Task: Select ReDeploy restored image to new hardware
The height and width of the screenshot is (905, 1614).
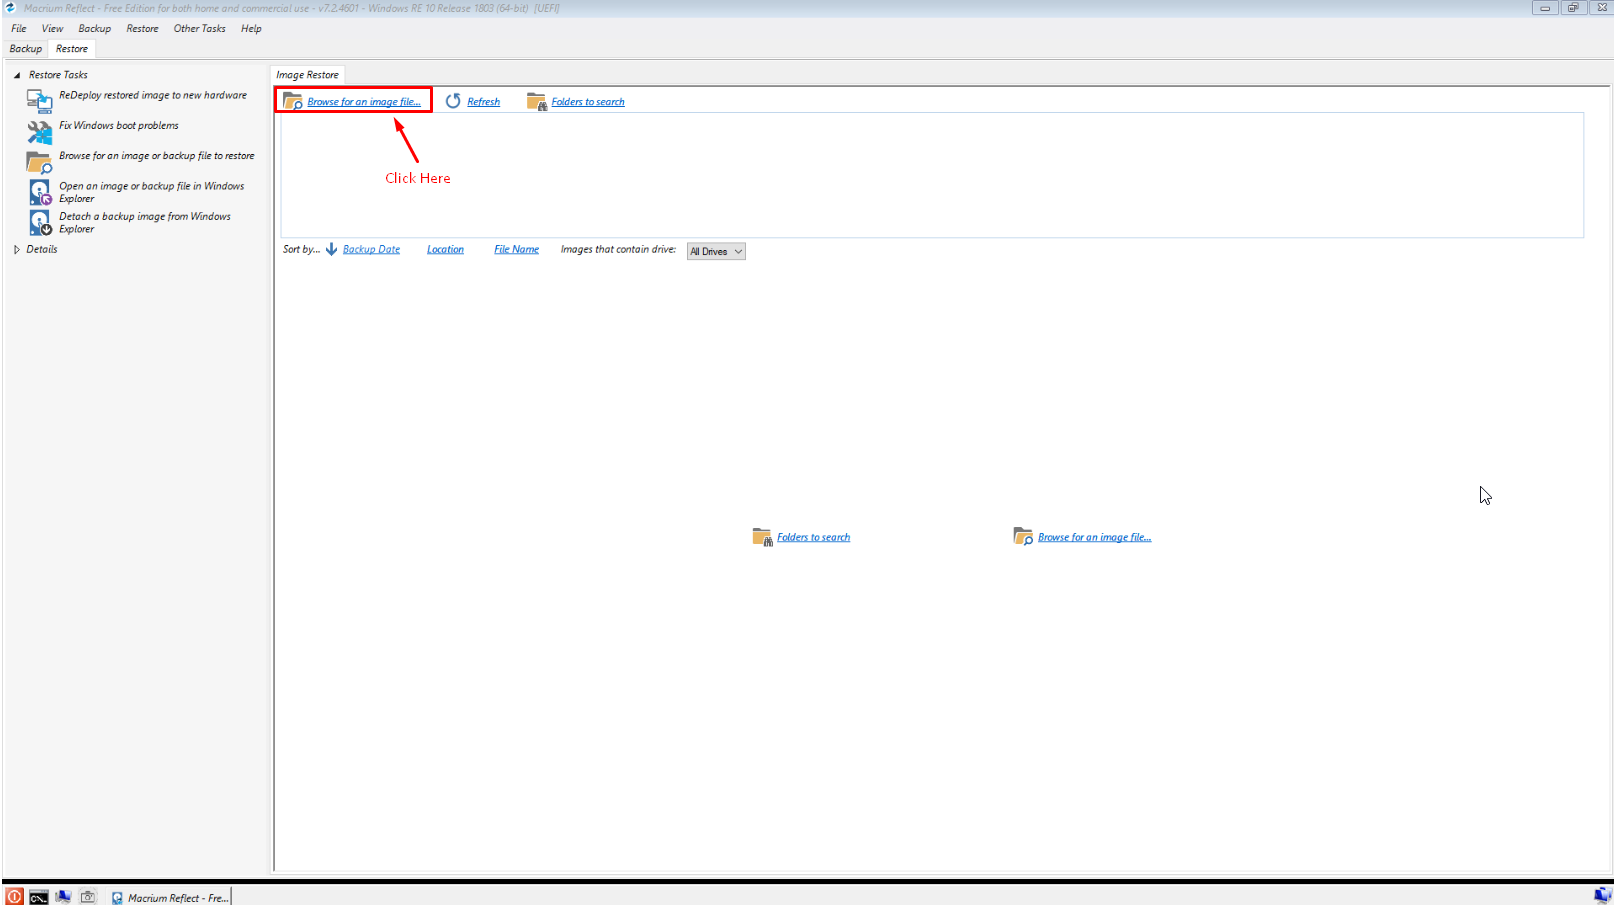Action: (153, 95)
